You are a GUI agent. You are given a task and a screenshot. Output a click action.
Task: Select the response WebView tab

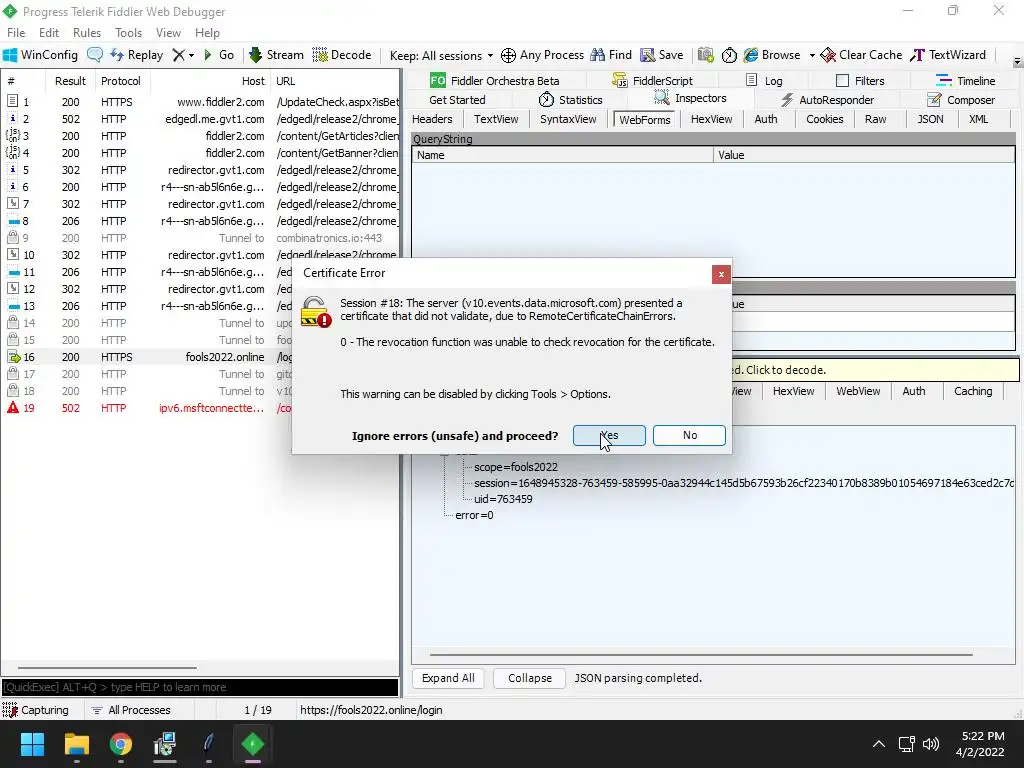tap(858, 391)
